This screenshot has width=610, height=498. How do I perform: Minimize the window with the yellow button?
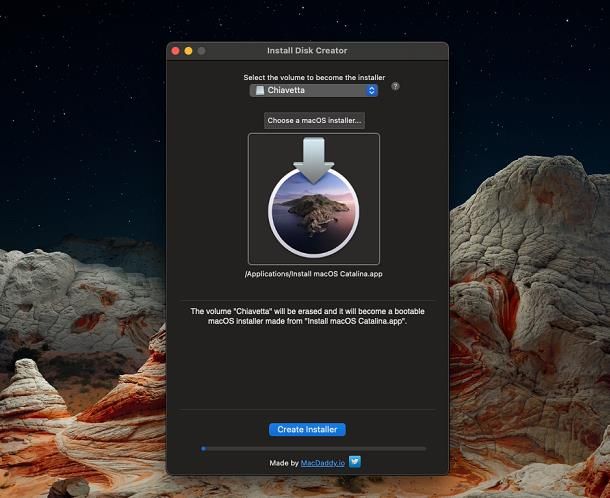point(188,51)
